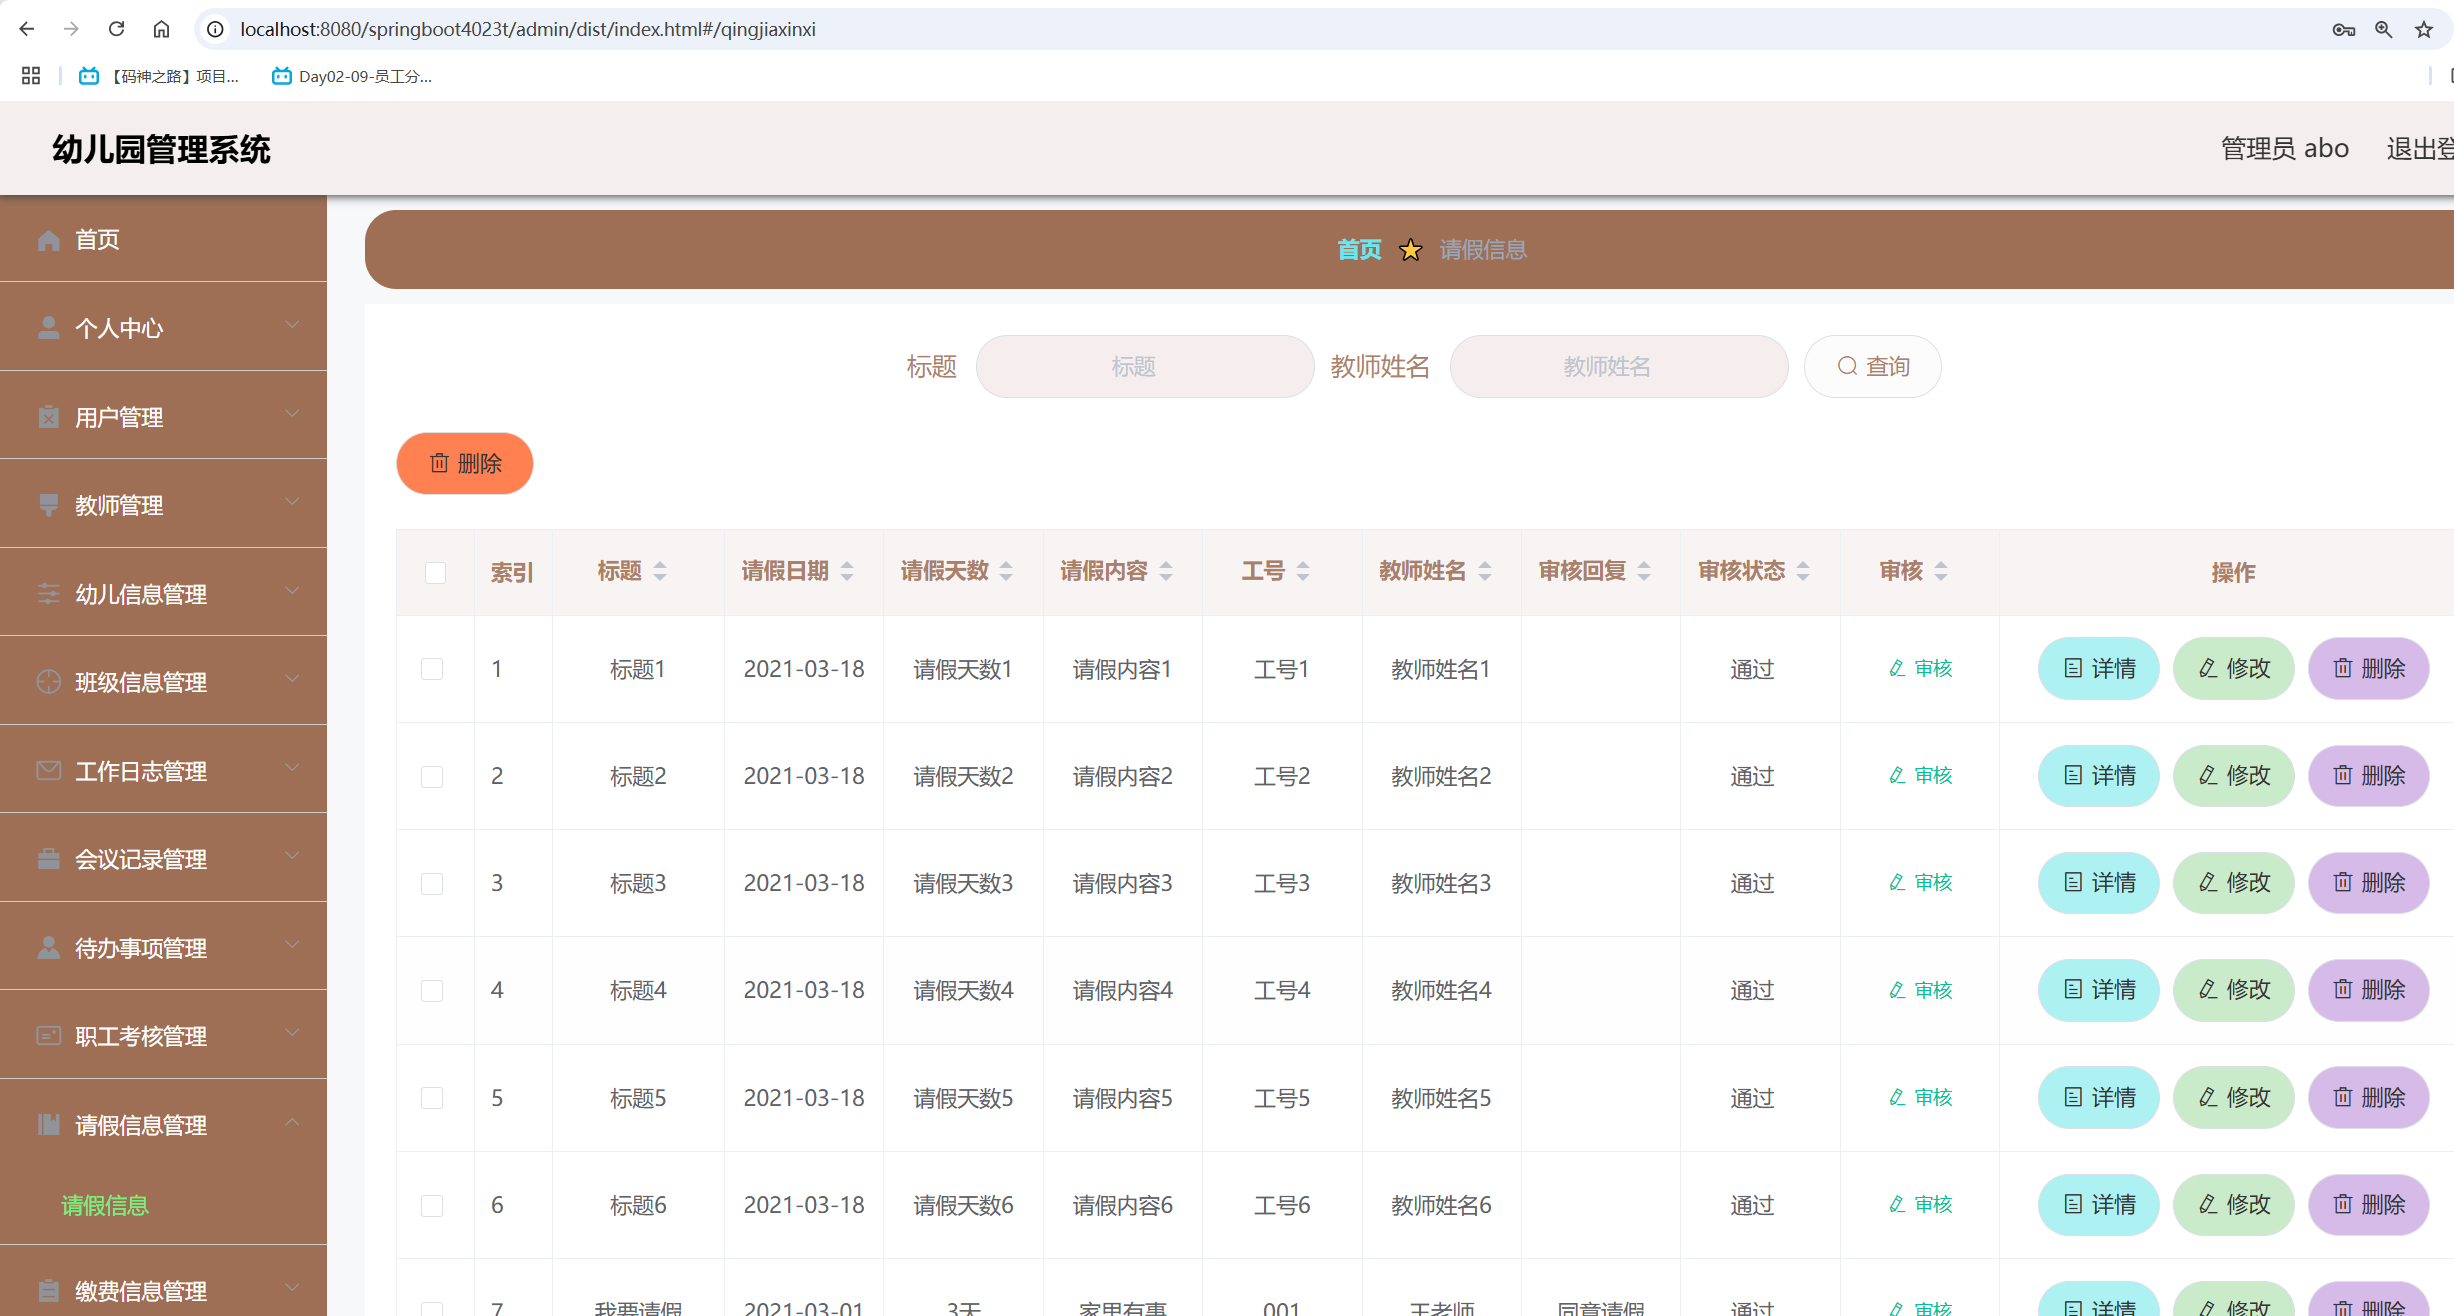Click the sort arrows on 工号 column

[1303, 571]
